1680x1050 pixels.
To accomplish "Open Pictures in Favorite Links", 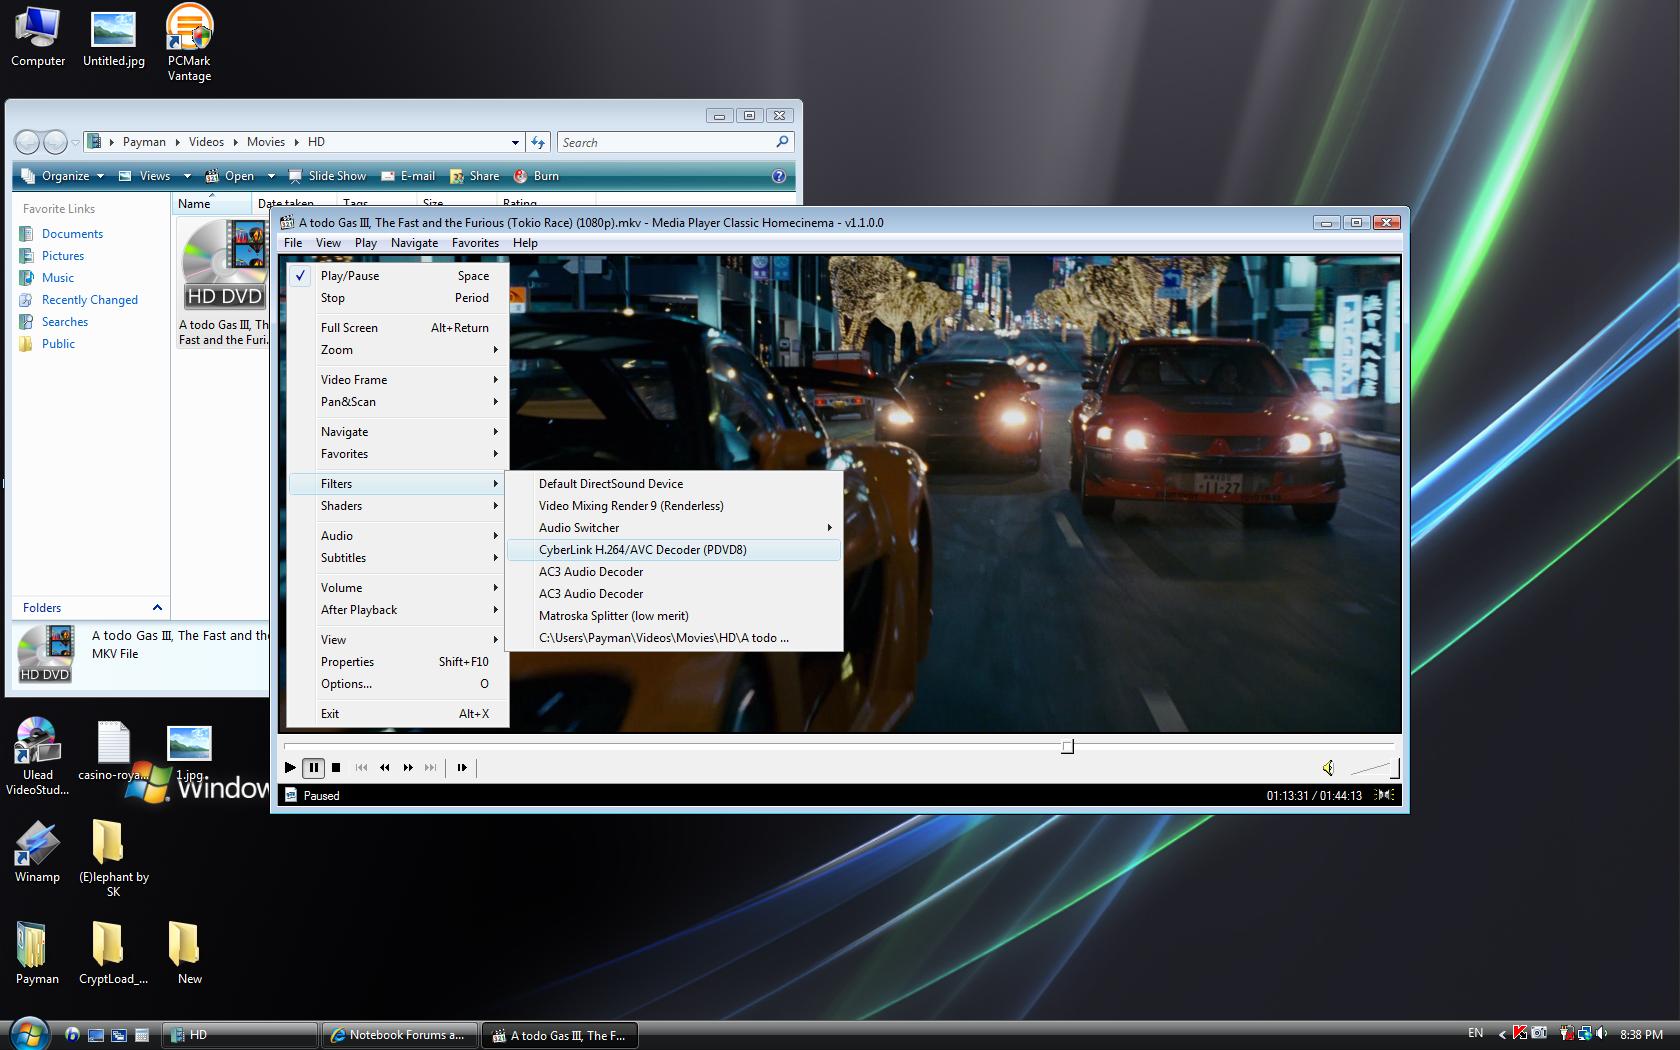I will pyautogui.click(x=51, y=256).
